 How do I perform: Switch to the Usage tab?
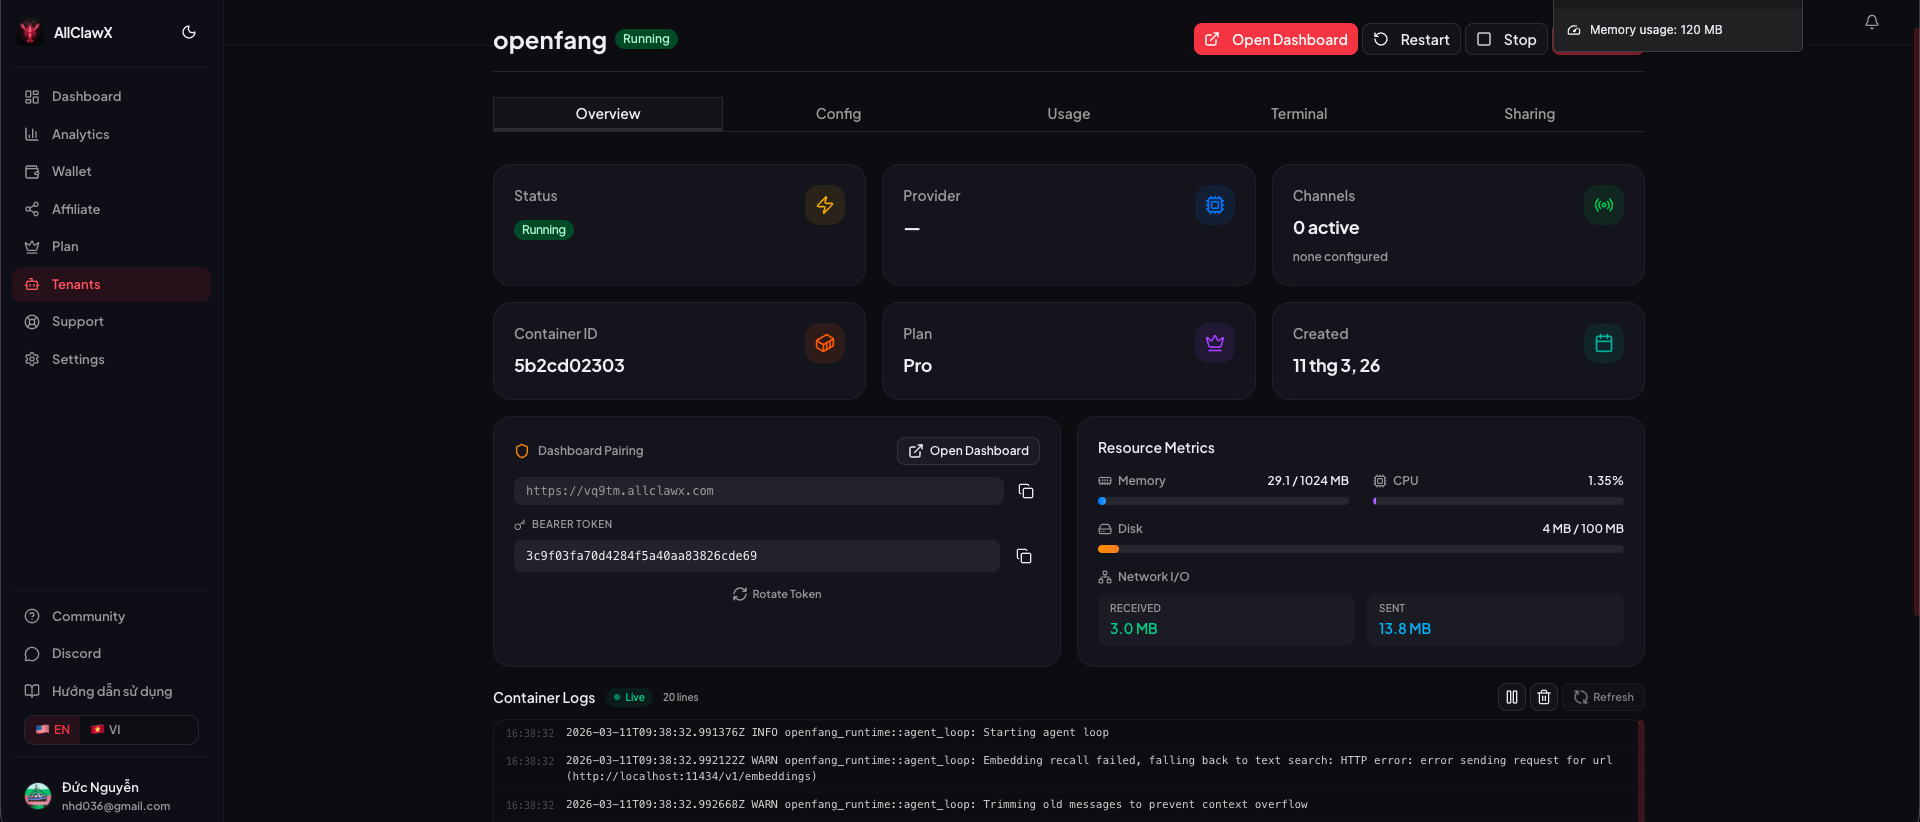pos(1069,114)
